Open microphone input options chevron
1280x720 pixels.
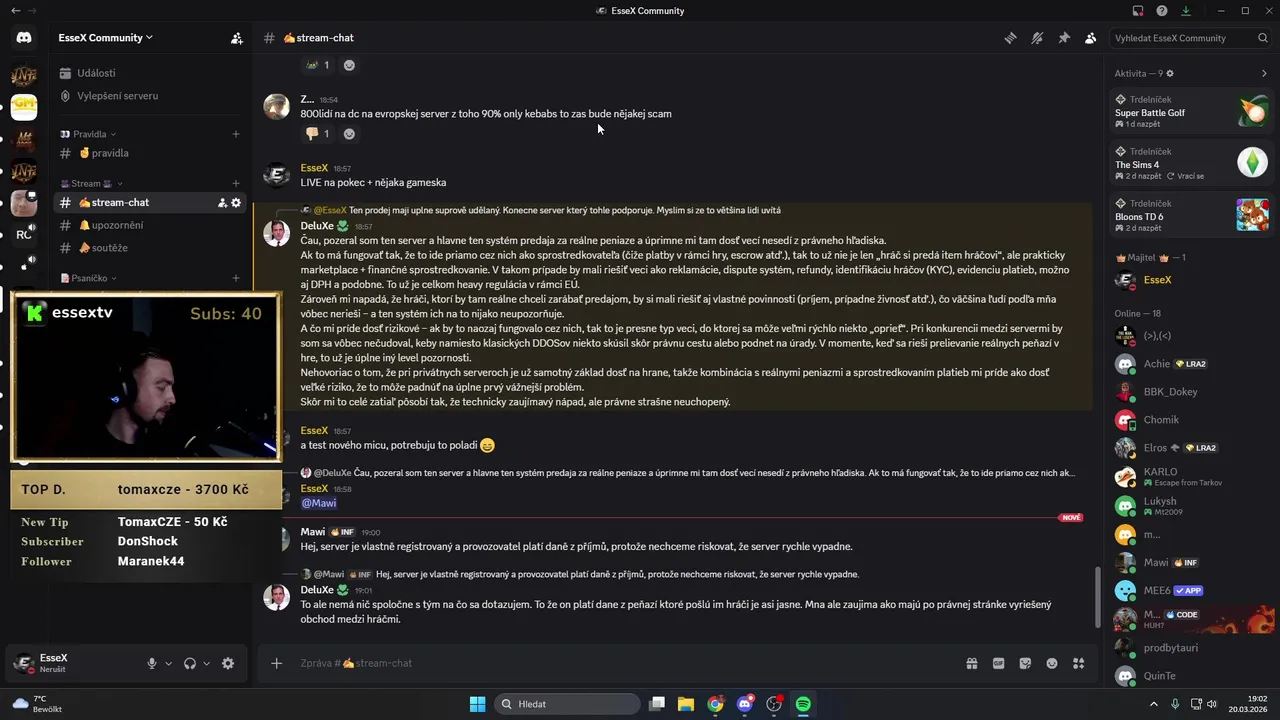pyautogui.click(x=168, y=663)
